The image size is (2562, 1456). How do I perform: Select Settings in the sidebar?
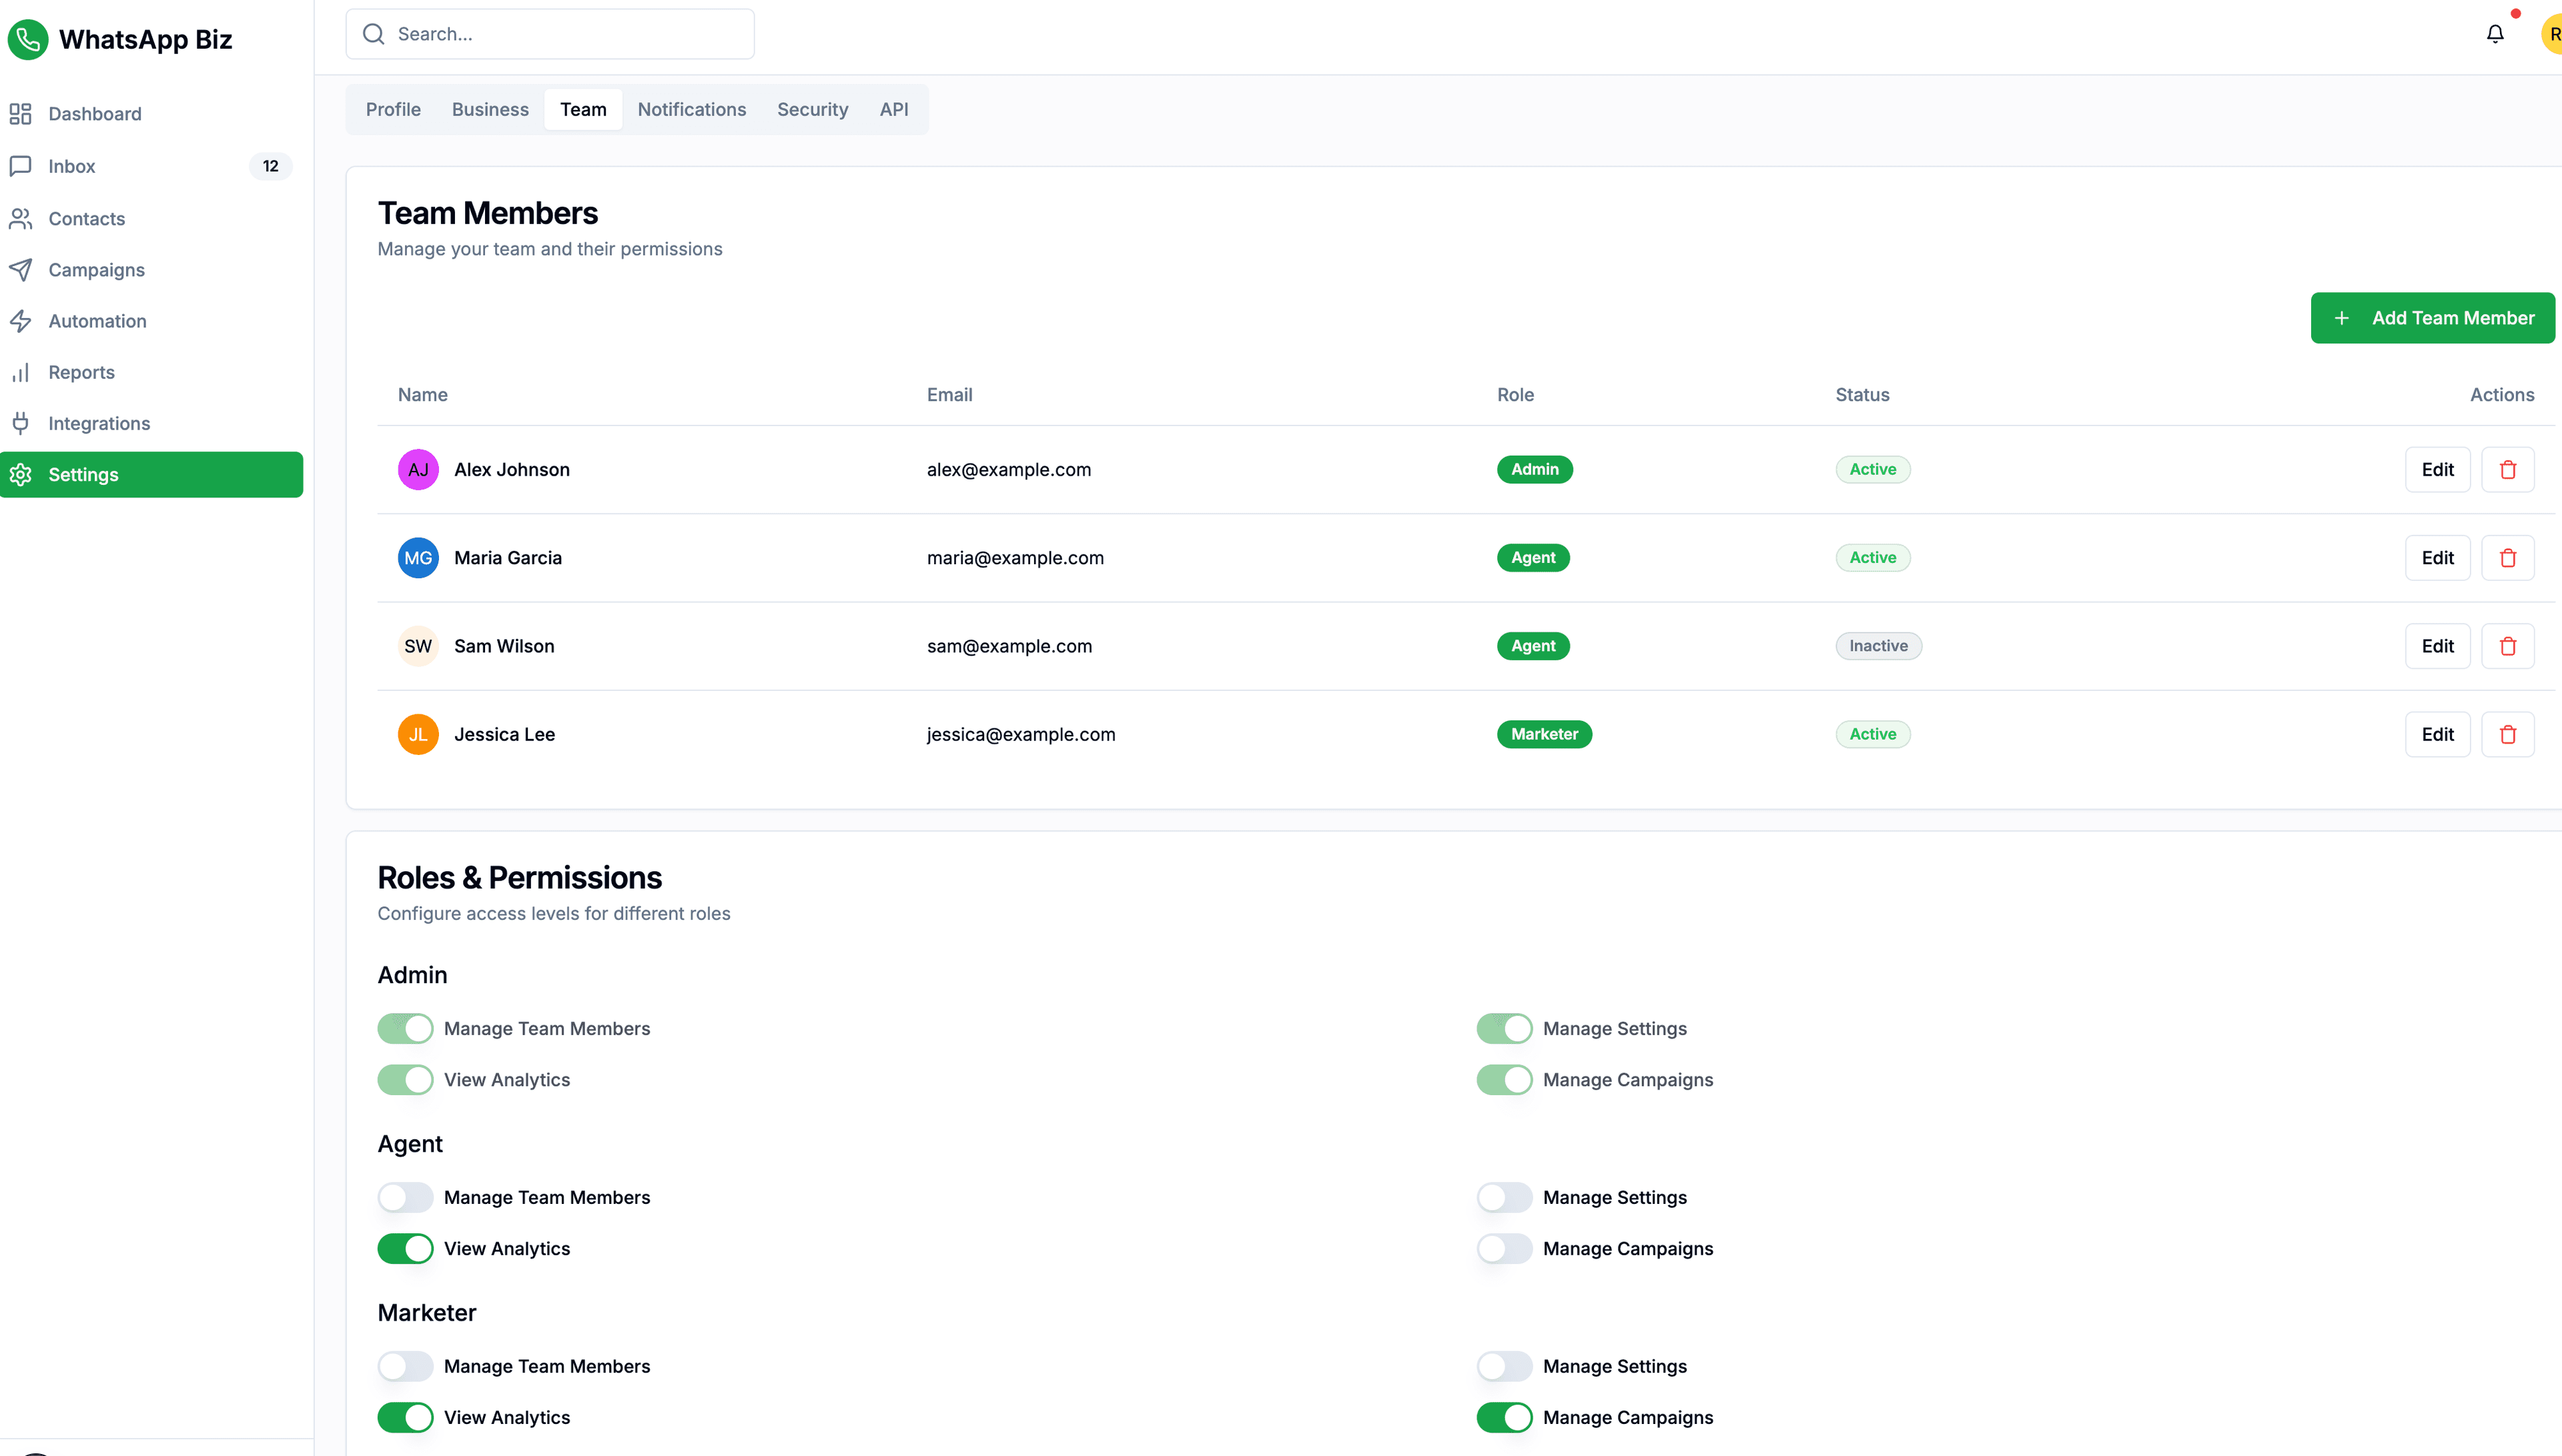click(152, 475)
